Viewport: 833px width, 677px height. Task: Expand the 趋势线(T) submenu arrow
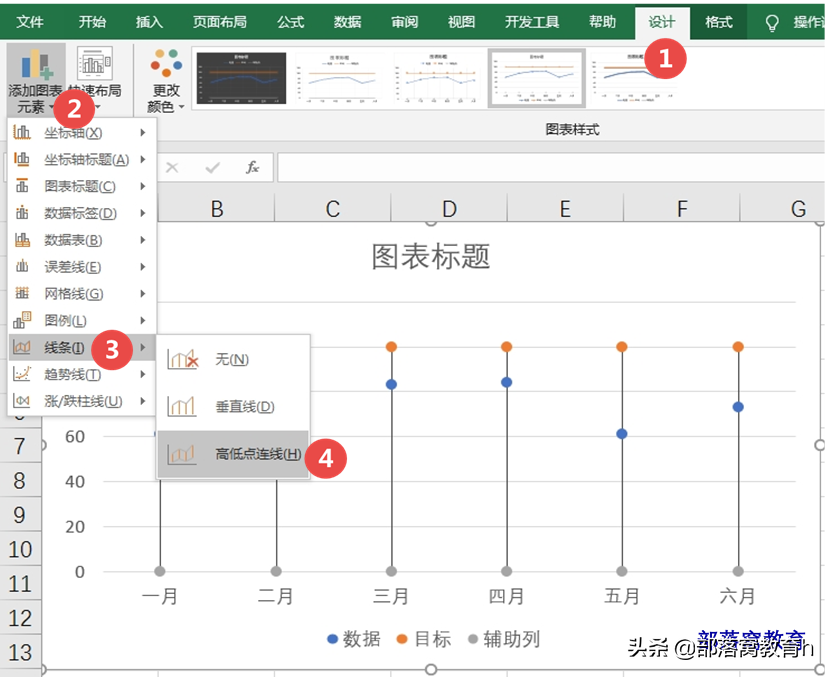[x=143, y=374]
